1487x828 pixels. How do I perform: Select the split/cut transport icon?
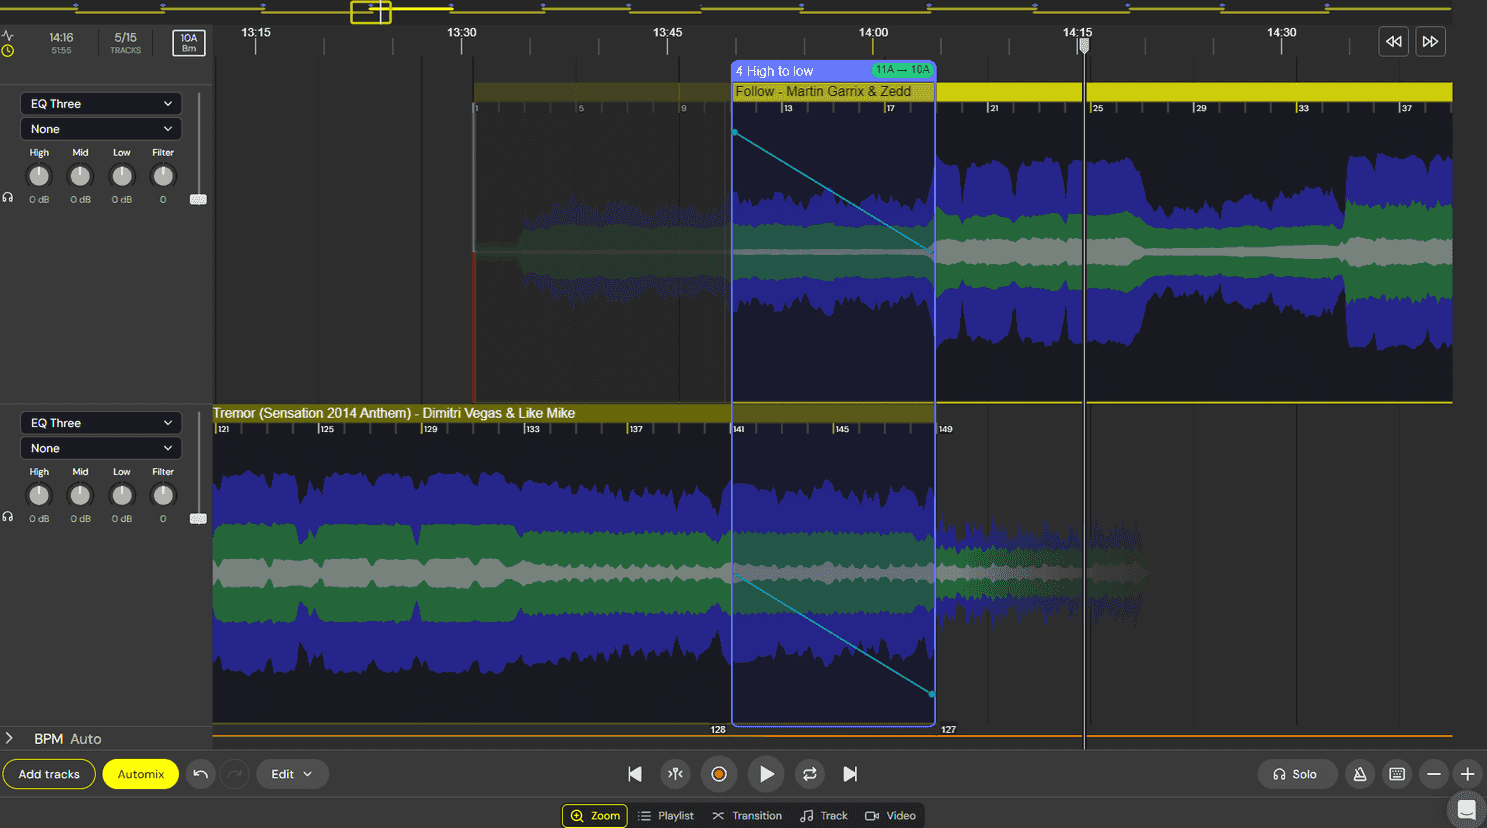[x=675, y=774]
